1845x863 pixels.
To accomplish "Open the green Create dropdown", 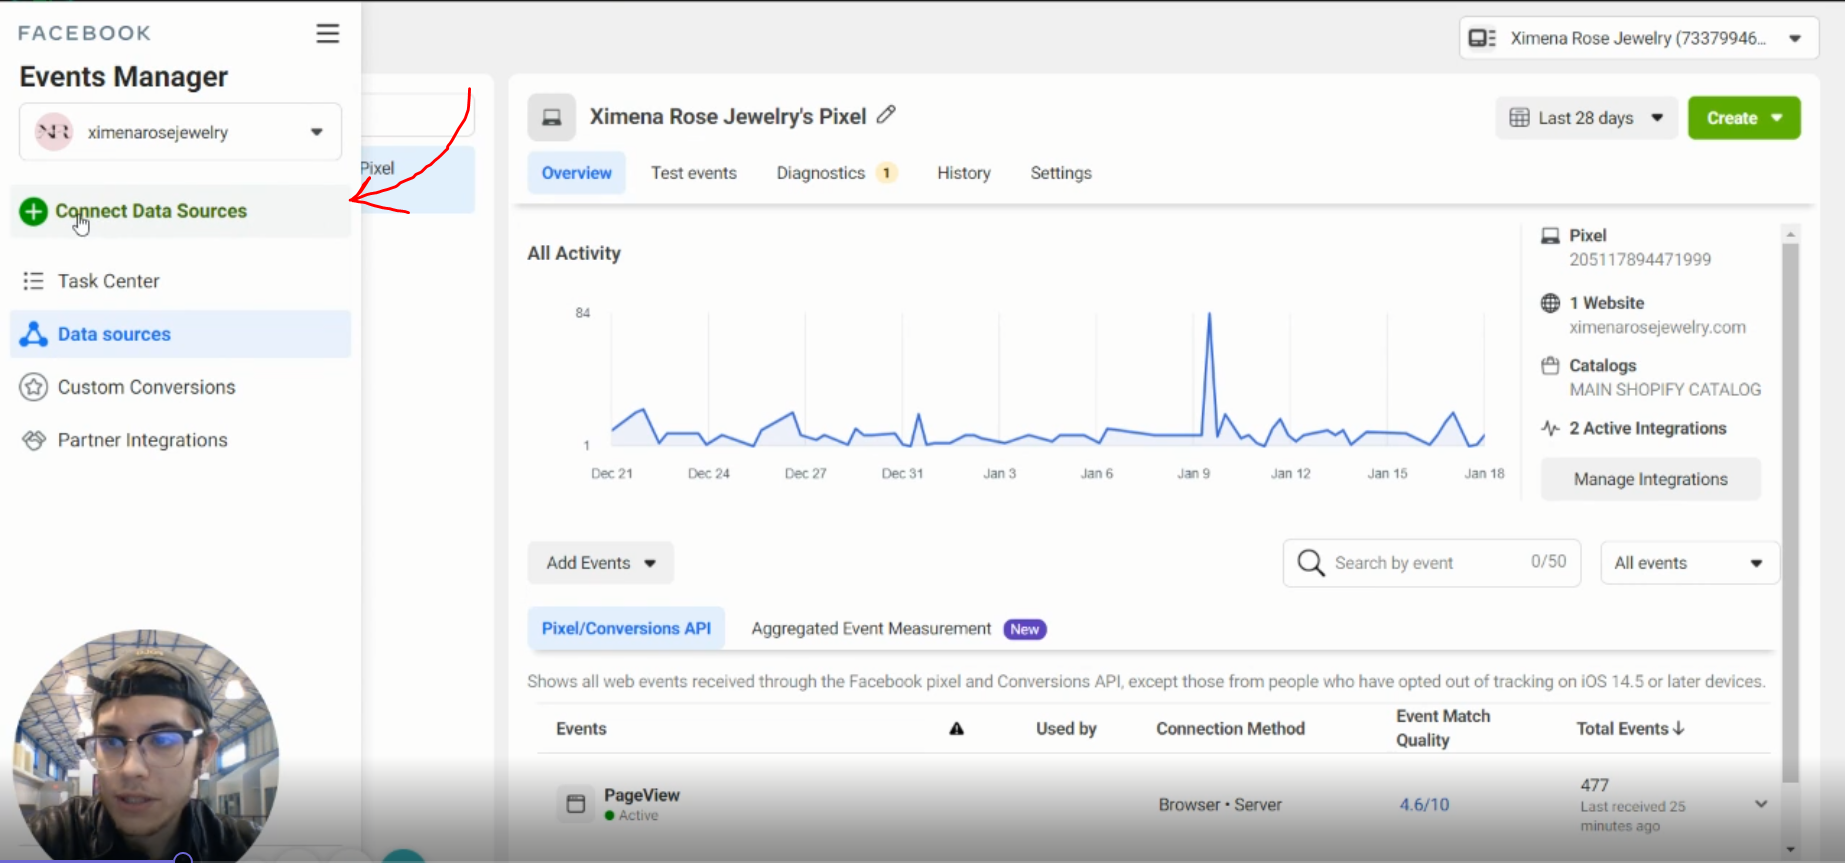I will click(1744, 118).
